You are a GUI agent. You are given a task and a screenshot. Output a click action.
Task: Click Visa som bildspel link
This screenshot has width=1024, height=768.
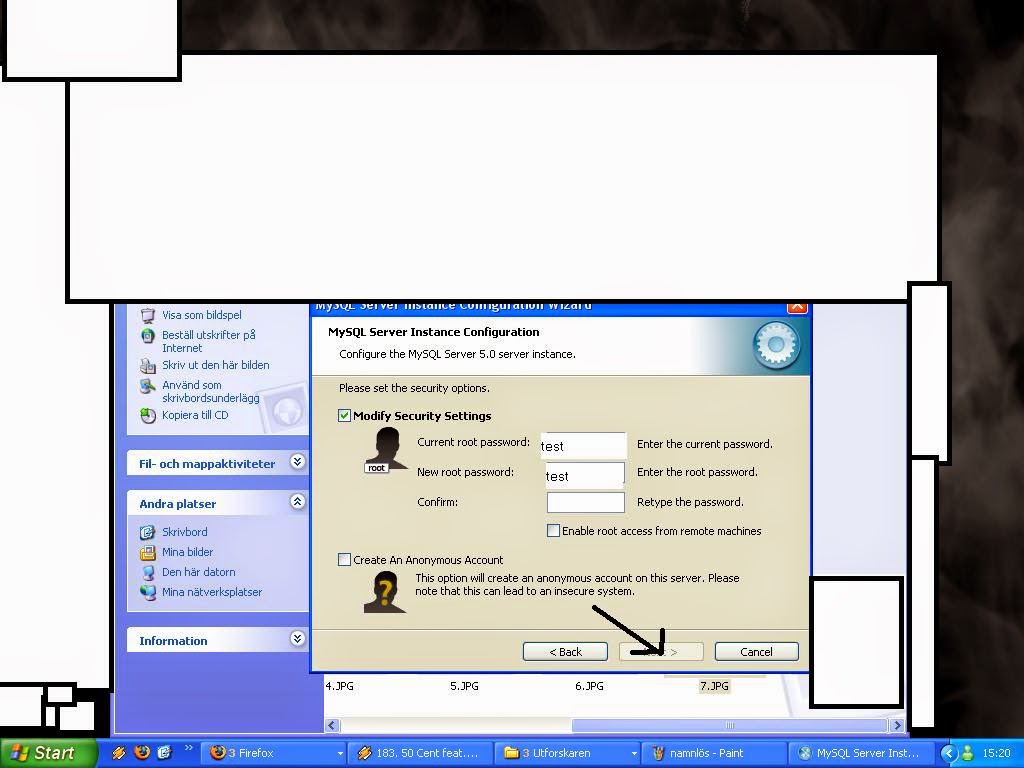[x=202, y=315]
